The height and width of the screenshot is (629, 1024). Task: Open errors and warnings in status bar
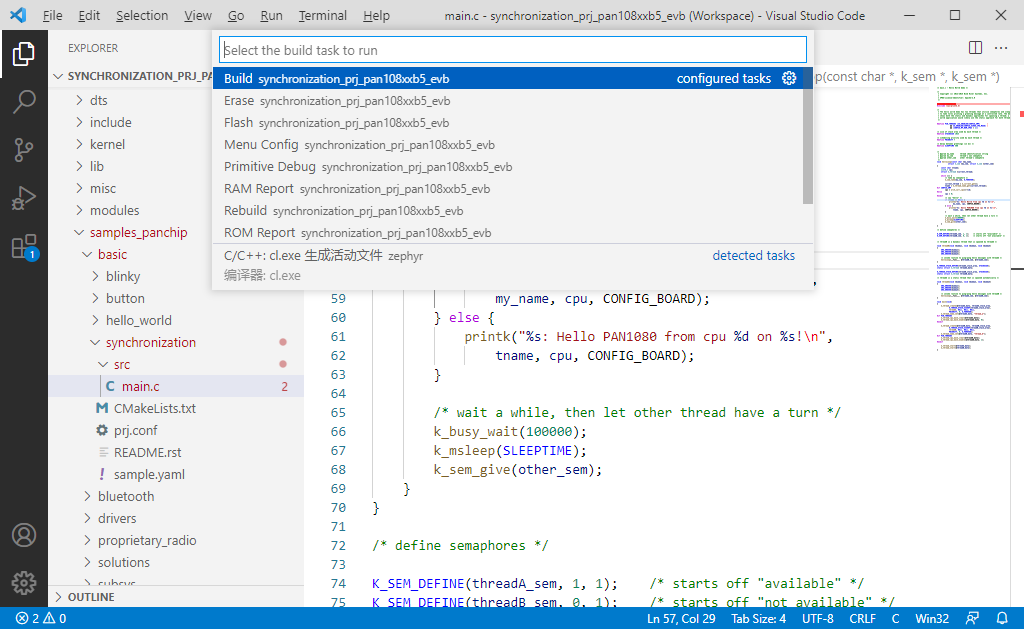pyautogui.click(x=41, y=618)
